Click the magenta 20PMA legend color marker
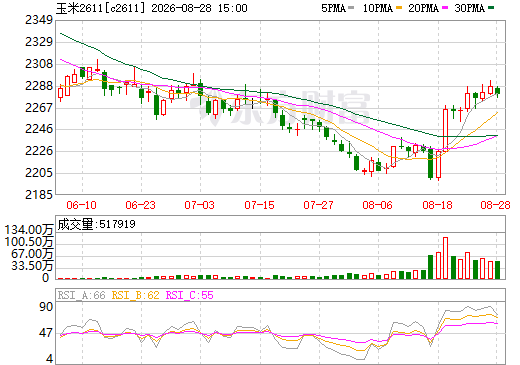520x365 pixels. pos(445,8)
